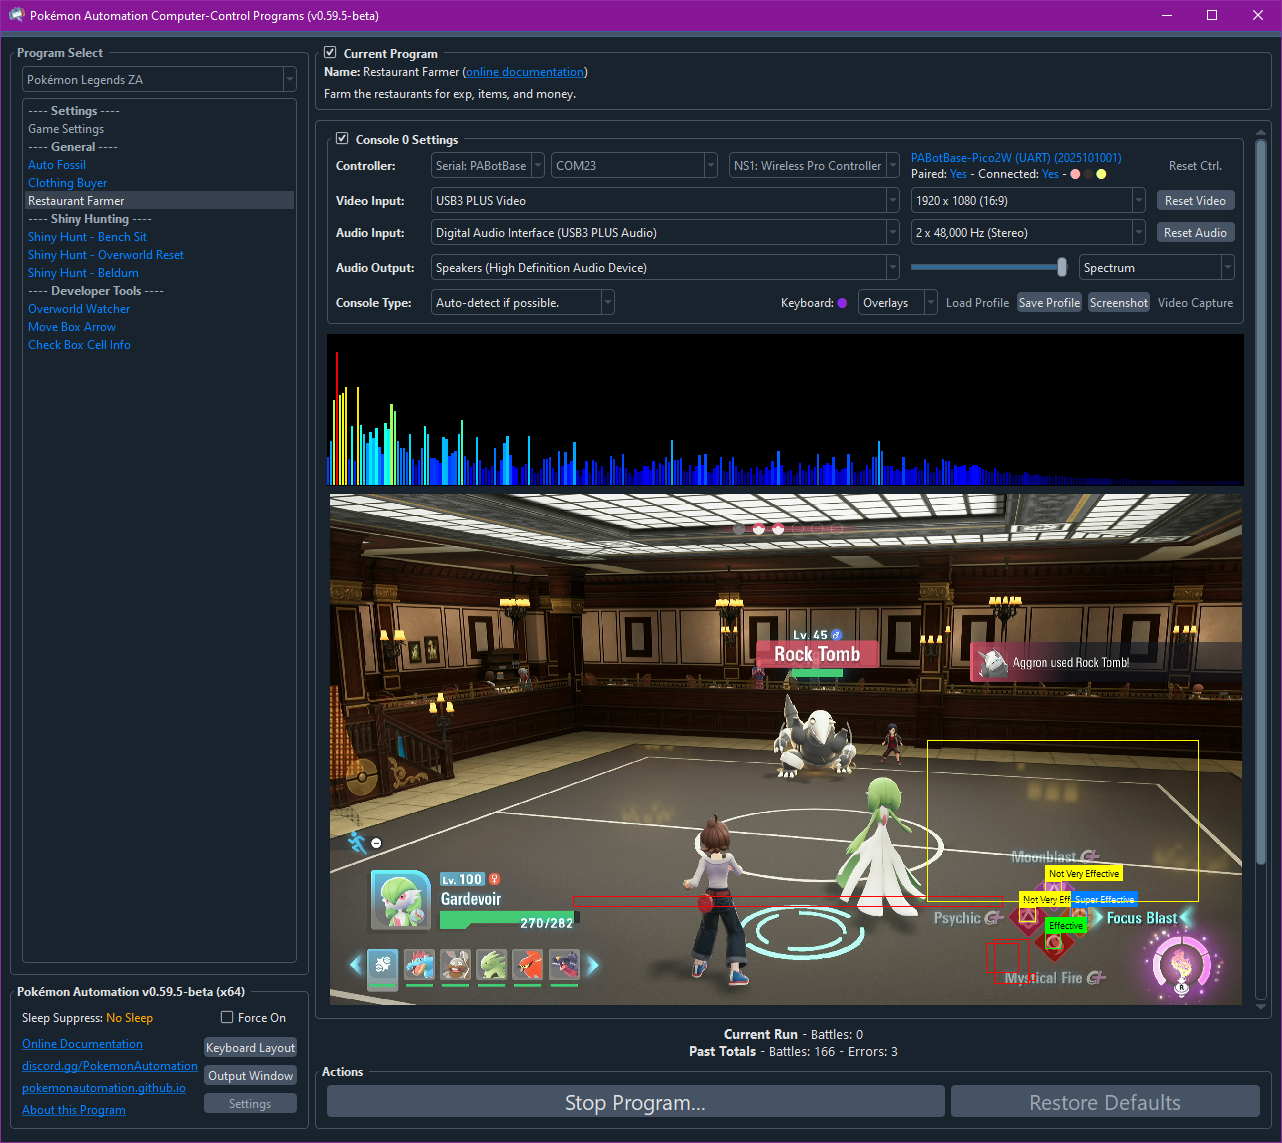Image resolution: width=1282 pixels, height=1143 pixels.
Task: Click the purple Keyboard status indicator
Action: pos(842,303)
